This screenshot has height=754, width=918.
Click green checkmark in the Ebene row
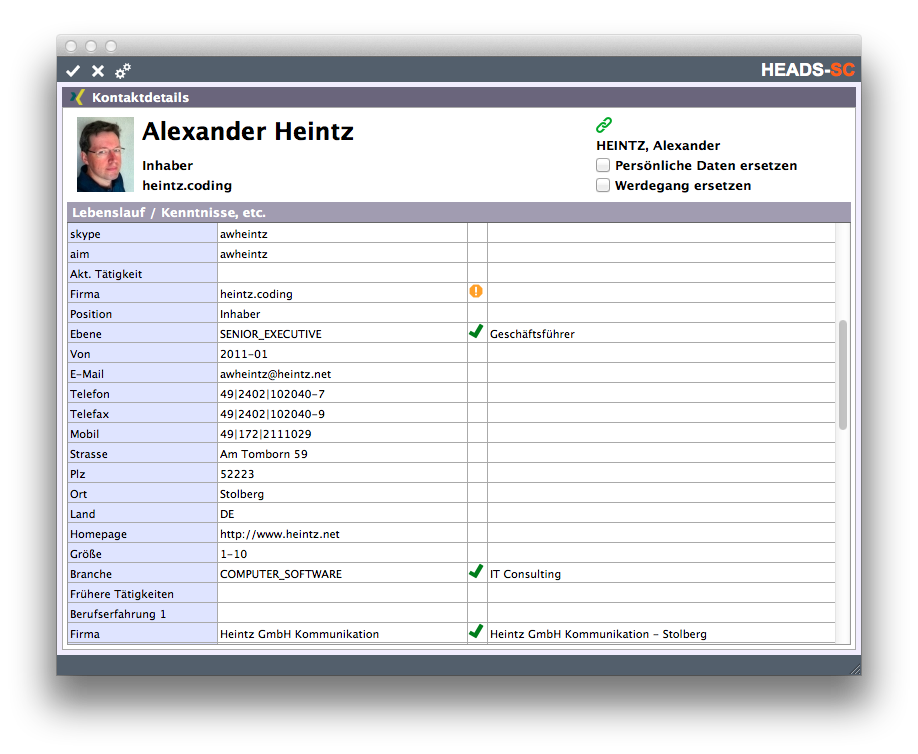click(x=476, y=332)
